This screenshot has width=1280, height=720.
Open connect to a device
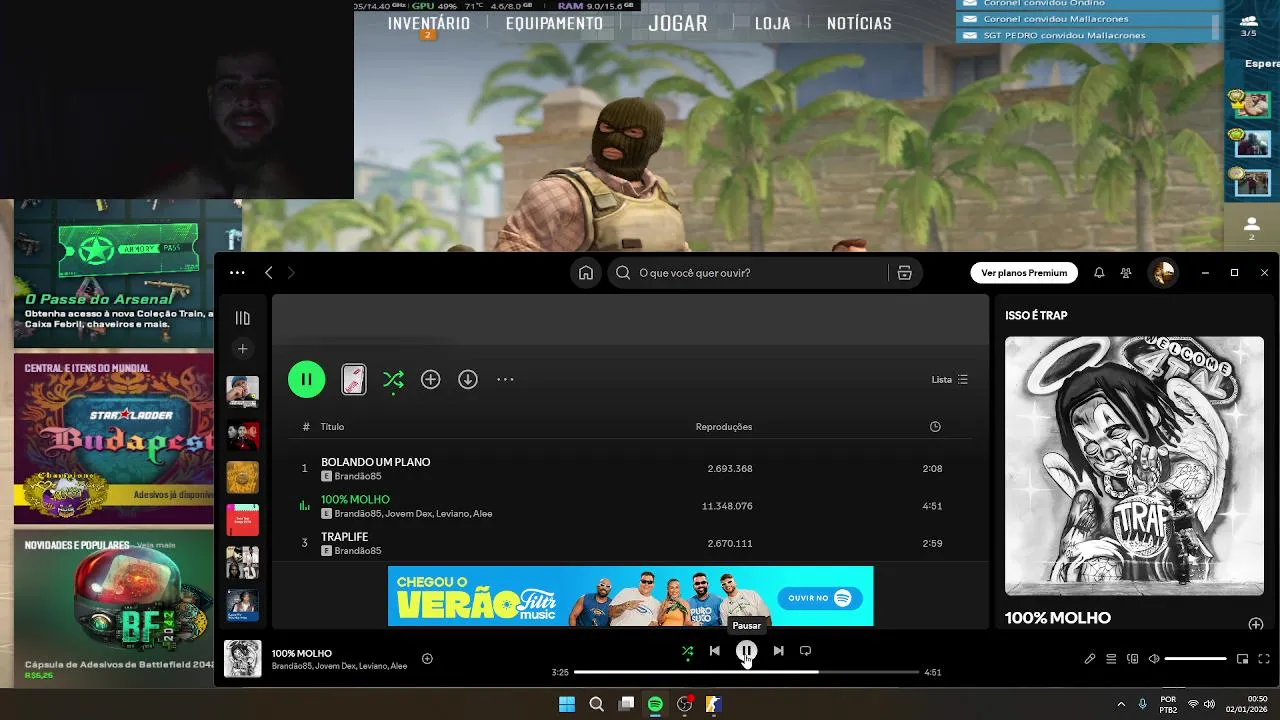pos(1132,659)
